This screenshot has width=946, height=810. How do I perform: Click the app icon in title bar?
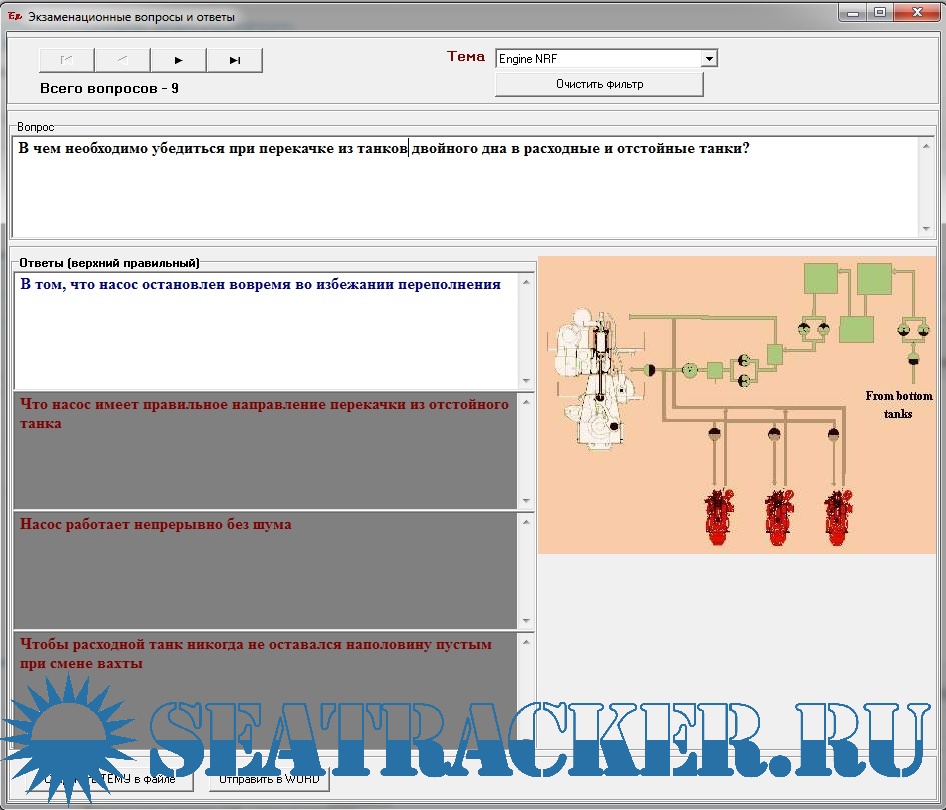[x=15, y=17]
